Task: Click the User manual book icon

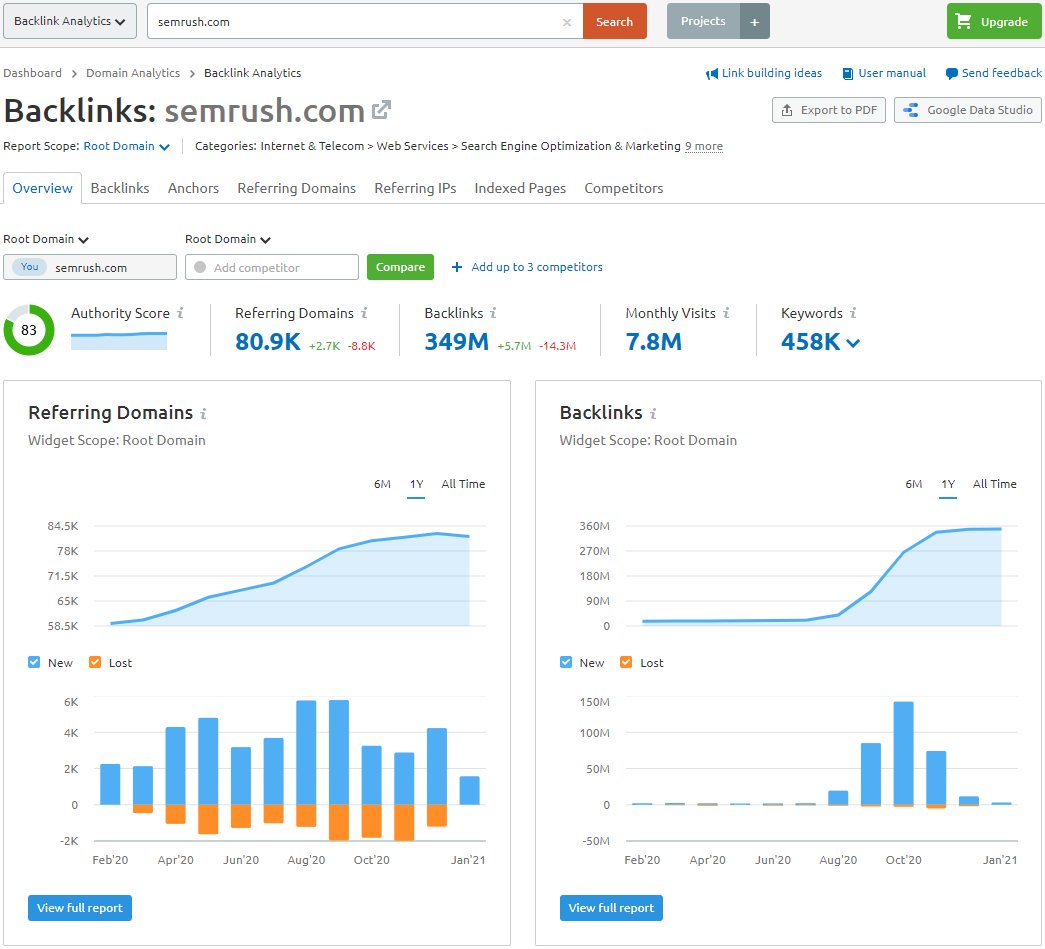Action: 847,73
